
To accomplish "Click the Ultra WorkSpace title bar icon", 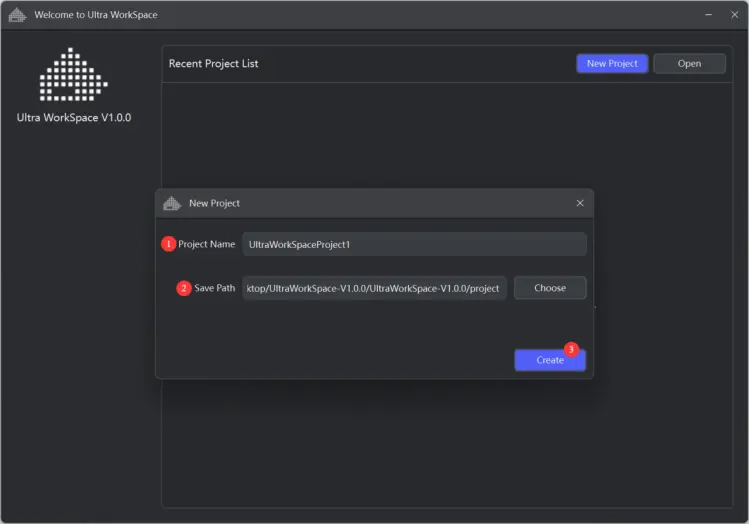I will (x=17, y=15).
